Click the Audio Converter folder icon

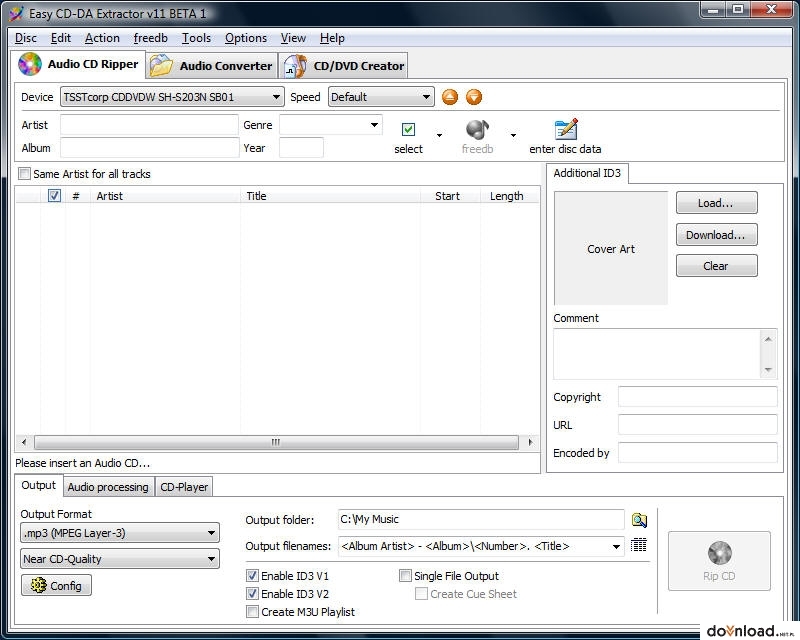coord(161,66)
